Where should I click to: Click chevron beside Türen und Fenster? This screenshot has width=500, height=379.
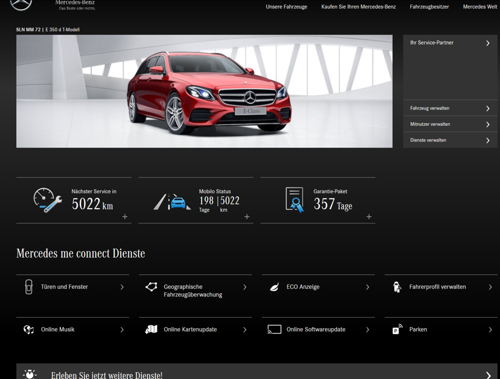click(122, 287)
